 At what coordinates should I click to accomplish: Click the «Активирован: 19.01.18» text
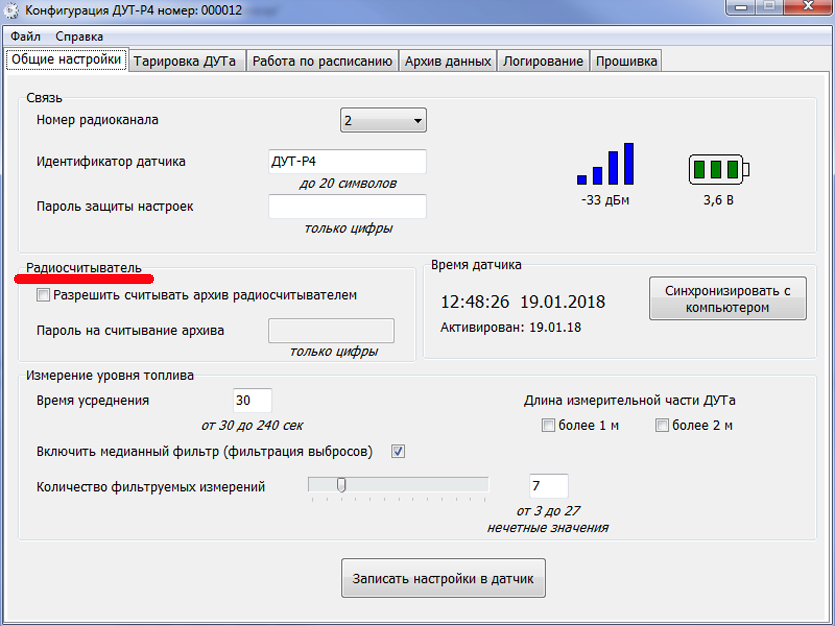[511, 327]
